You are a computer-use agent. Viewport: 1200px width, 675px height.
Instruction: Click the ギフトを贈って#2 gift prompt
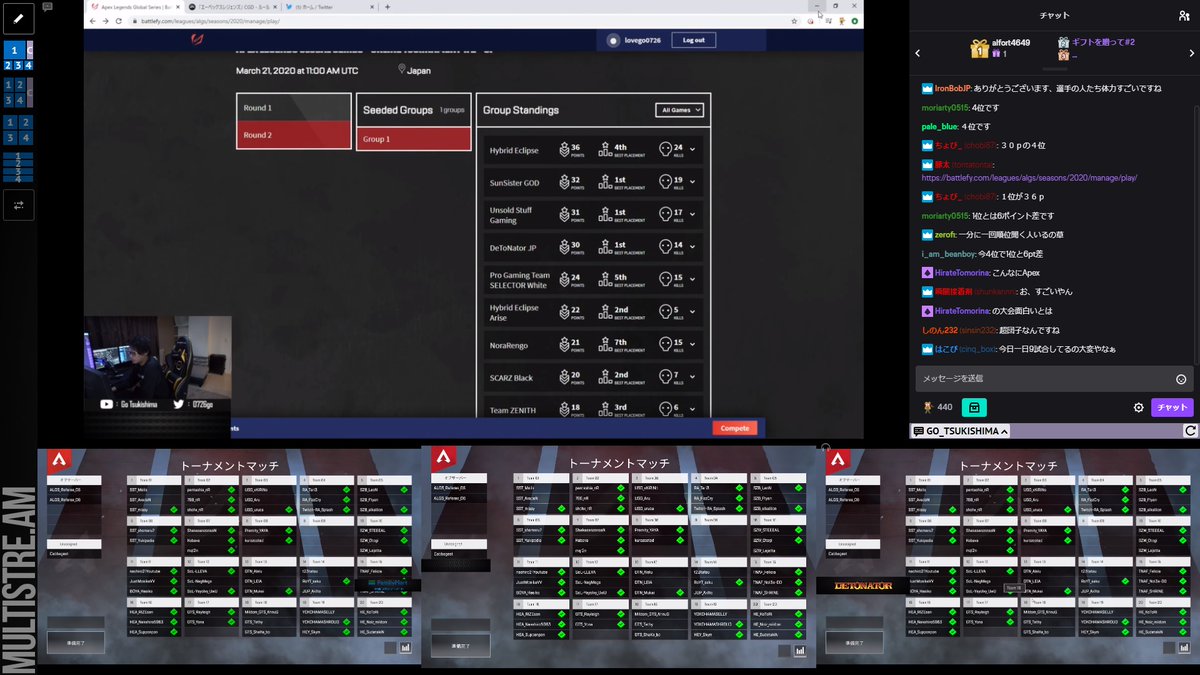click(x=1103, y=43)
